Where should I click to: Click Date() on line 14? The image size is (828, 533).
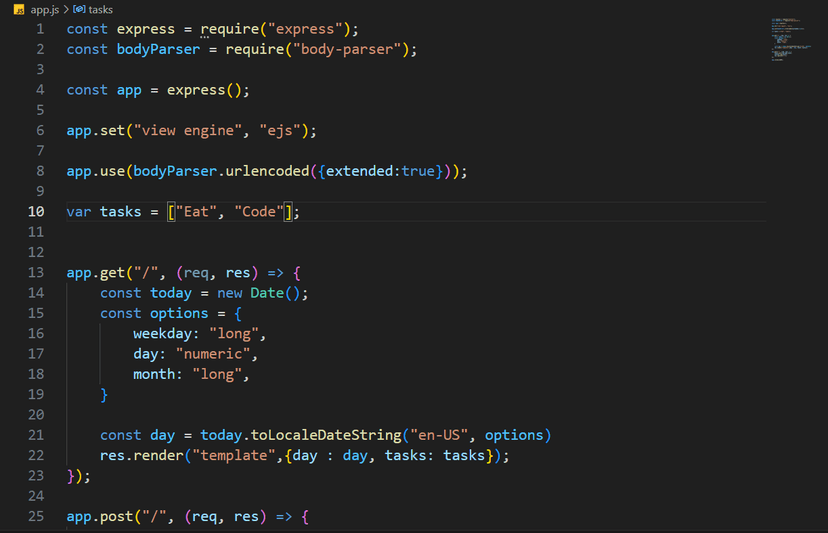point(275,293)
